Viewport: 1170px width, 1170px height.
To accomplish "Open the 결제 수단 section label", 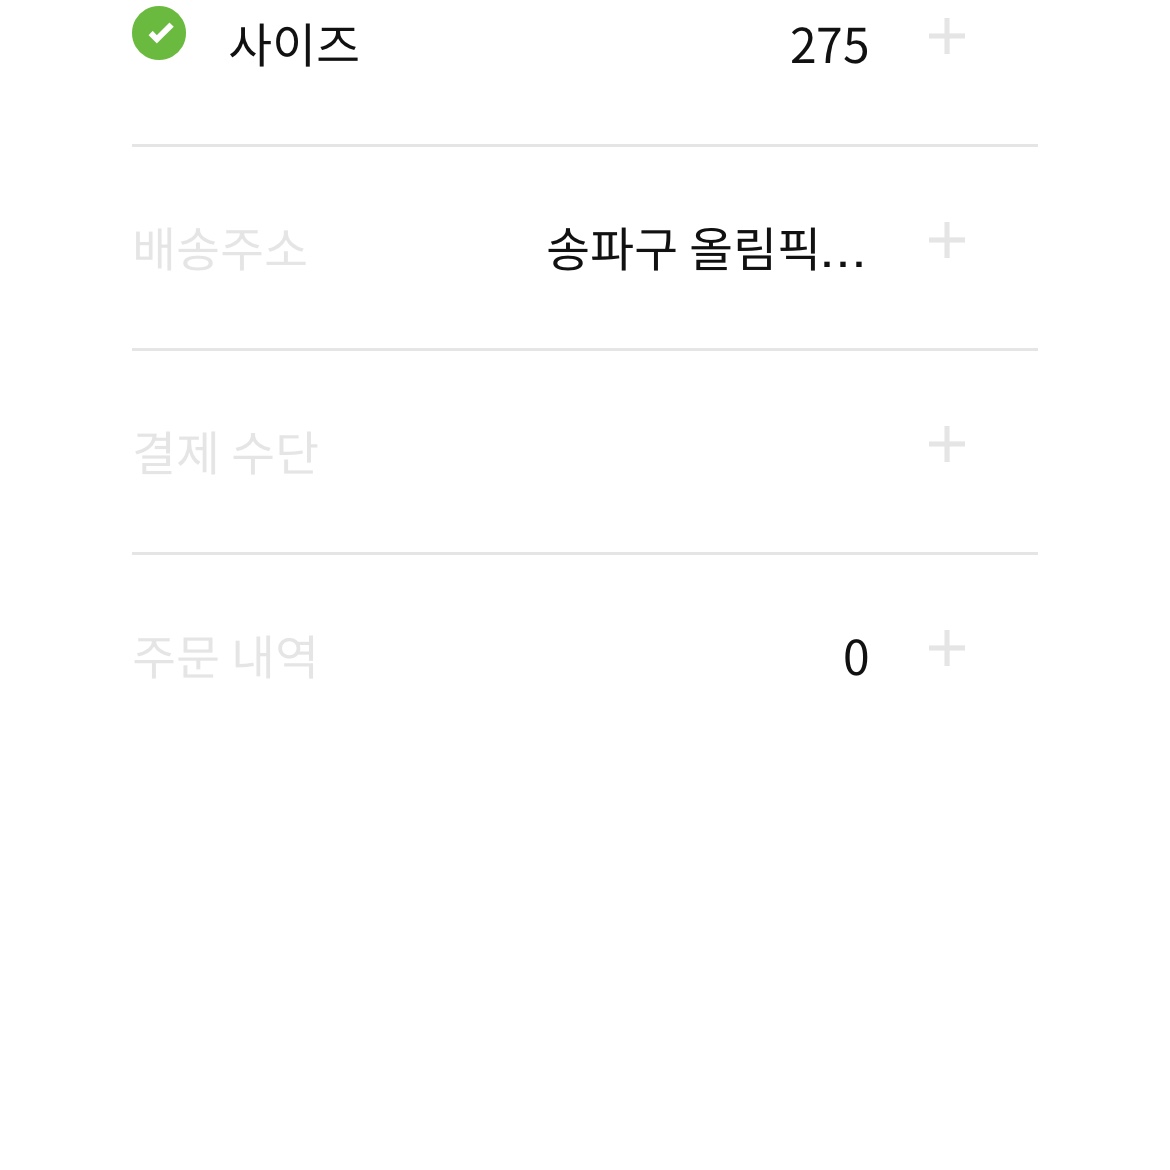I will pyautogui.click(x=225, y=453).
